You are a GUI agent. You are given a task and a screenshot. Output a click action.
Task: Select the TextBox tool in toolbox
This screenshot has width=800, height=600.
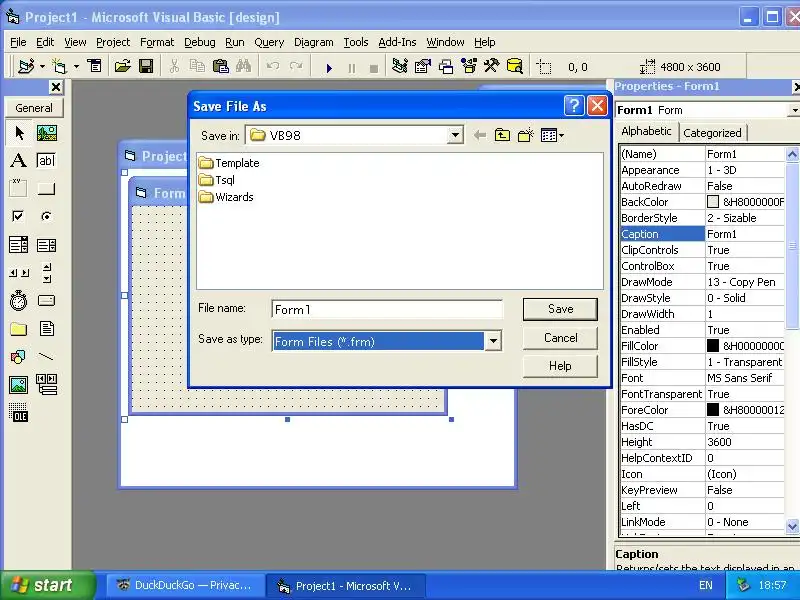(x=46, y=161)
